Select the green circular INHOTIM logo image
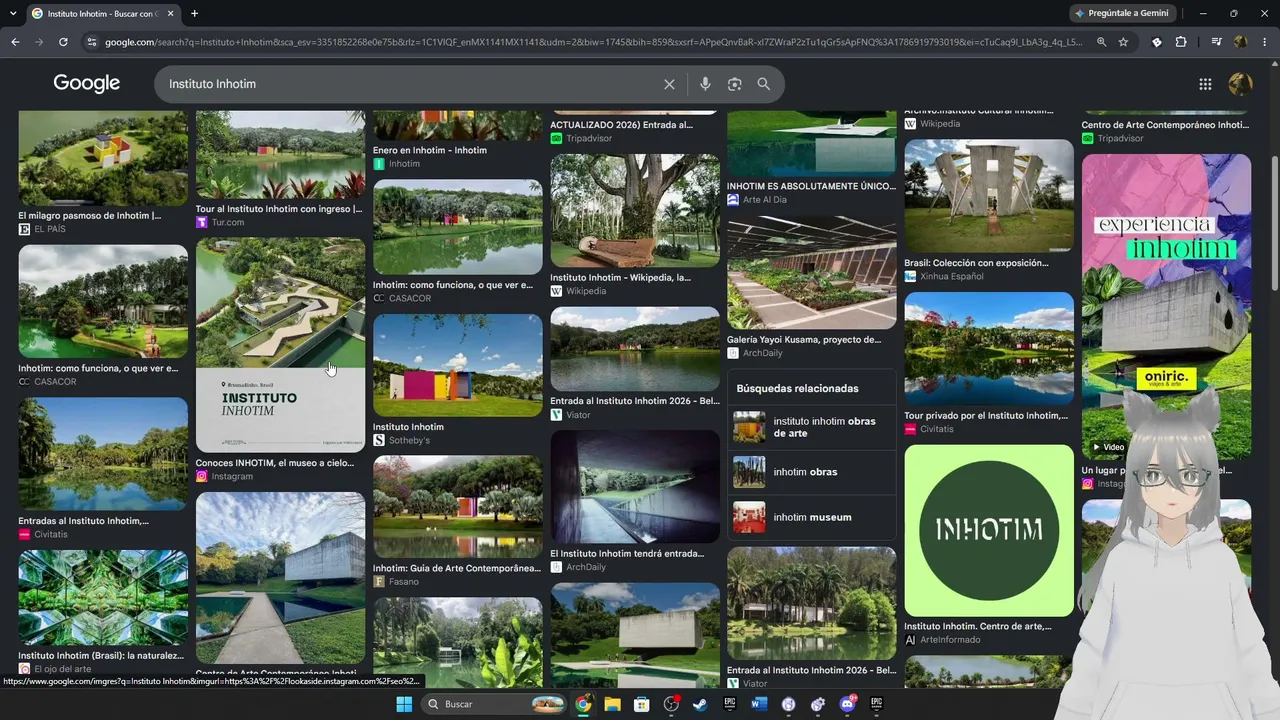 click(x=989, y=530)
